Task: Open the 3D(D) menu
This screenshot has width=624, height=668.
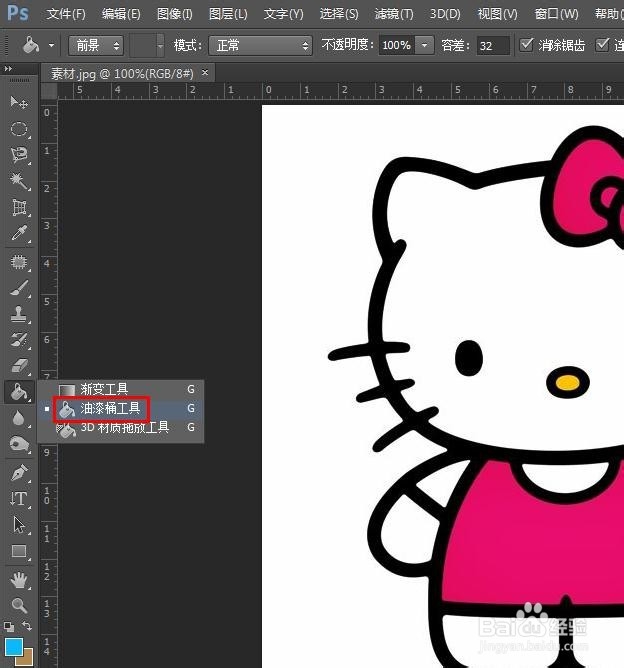Action: click(445, 14)
